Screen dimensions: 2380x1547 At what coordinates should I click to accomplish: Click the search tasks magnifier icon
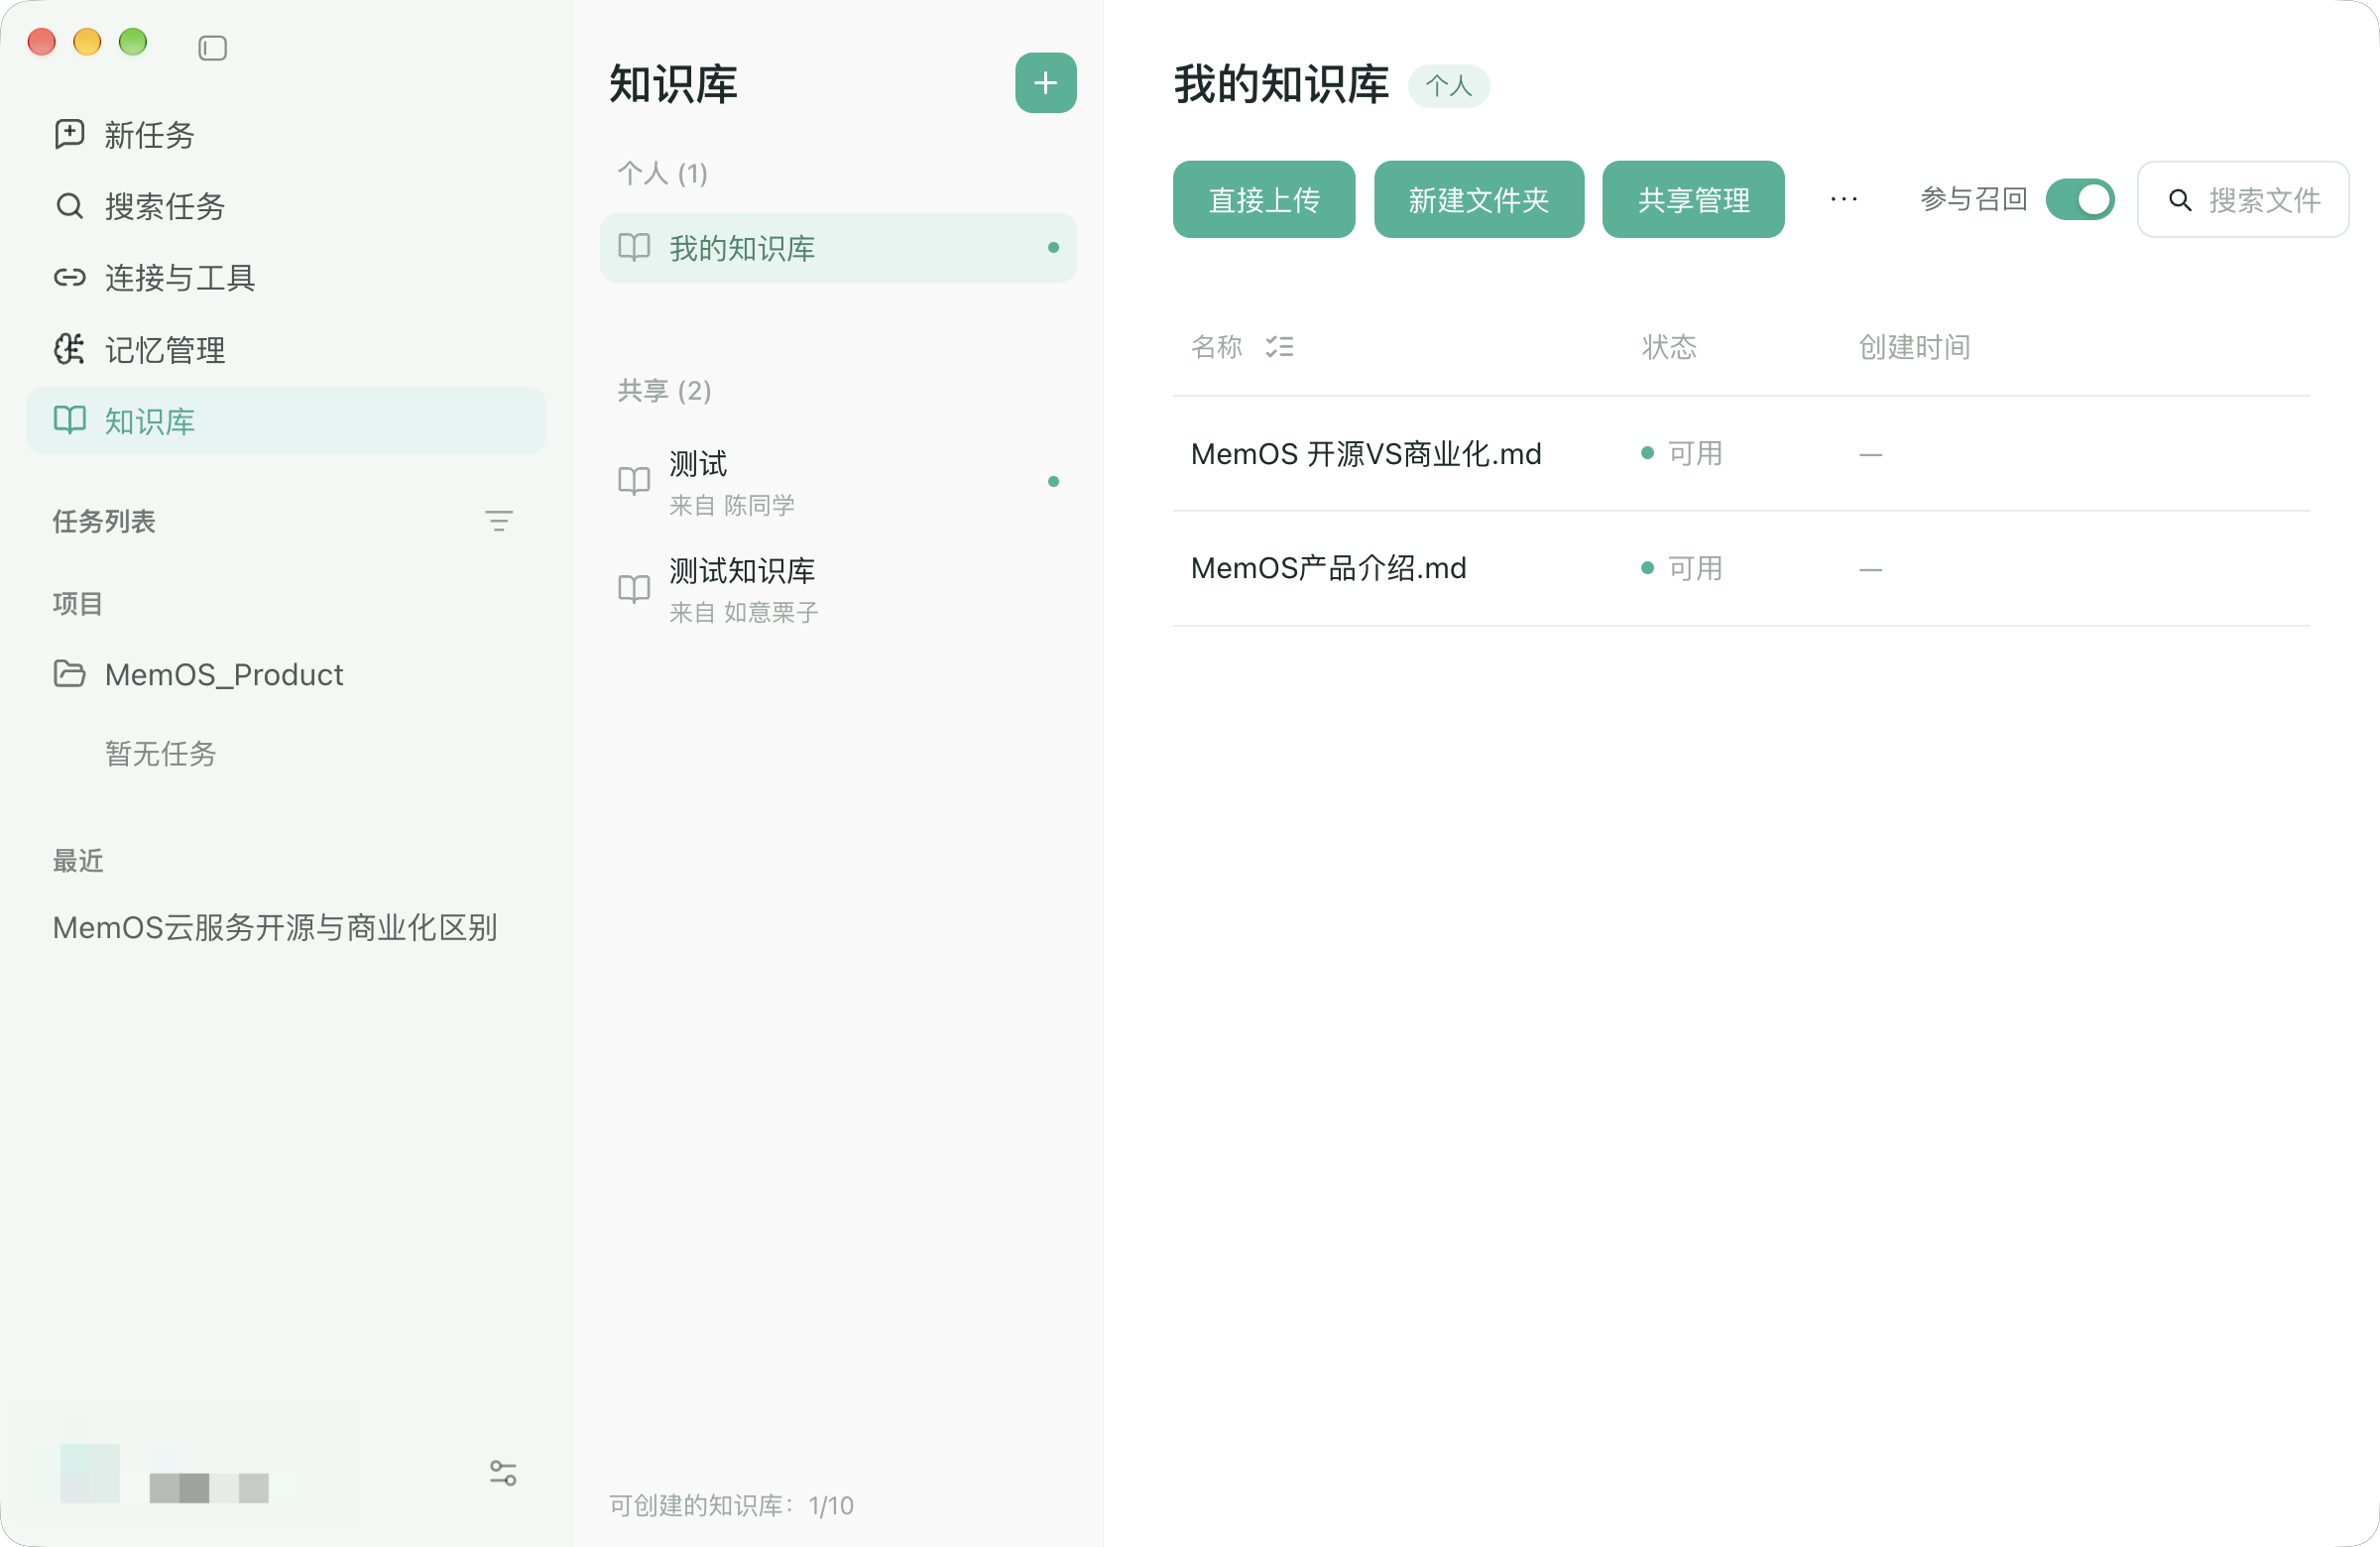pyautogui.click(x=69, y=206)
